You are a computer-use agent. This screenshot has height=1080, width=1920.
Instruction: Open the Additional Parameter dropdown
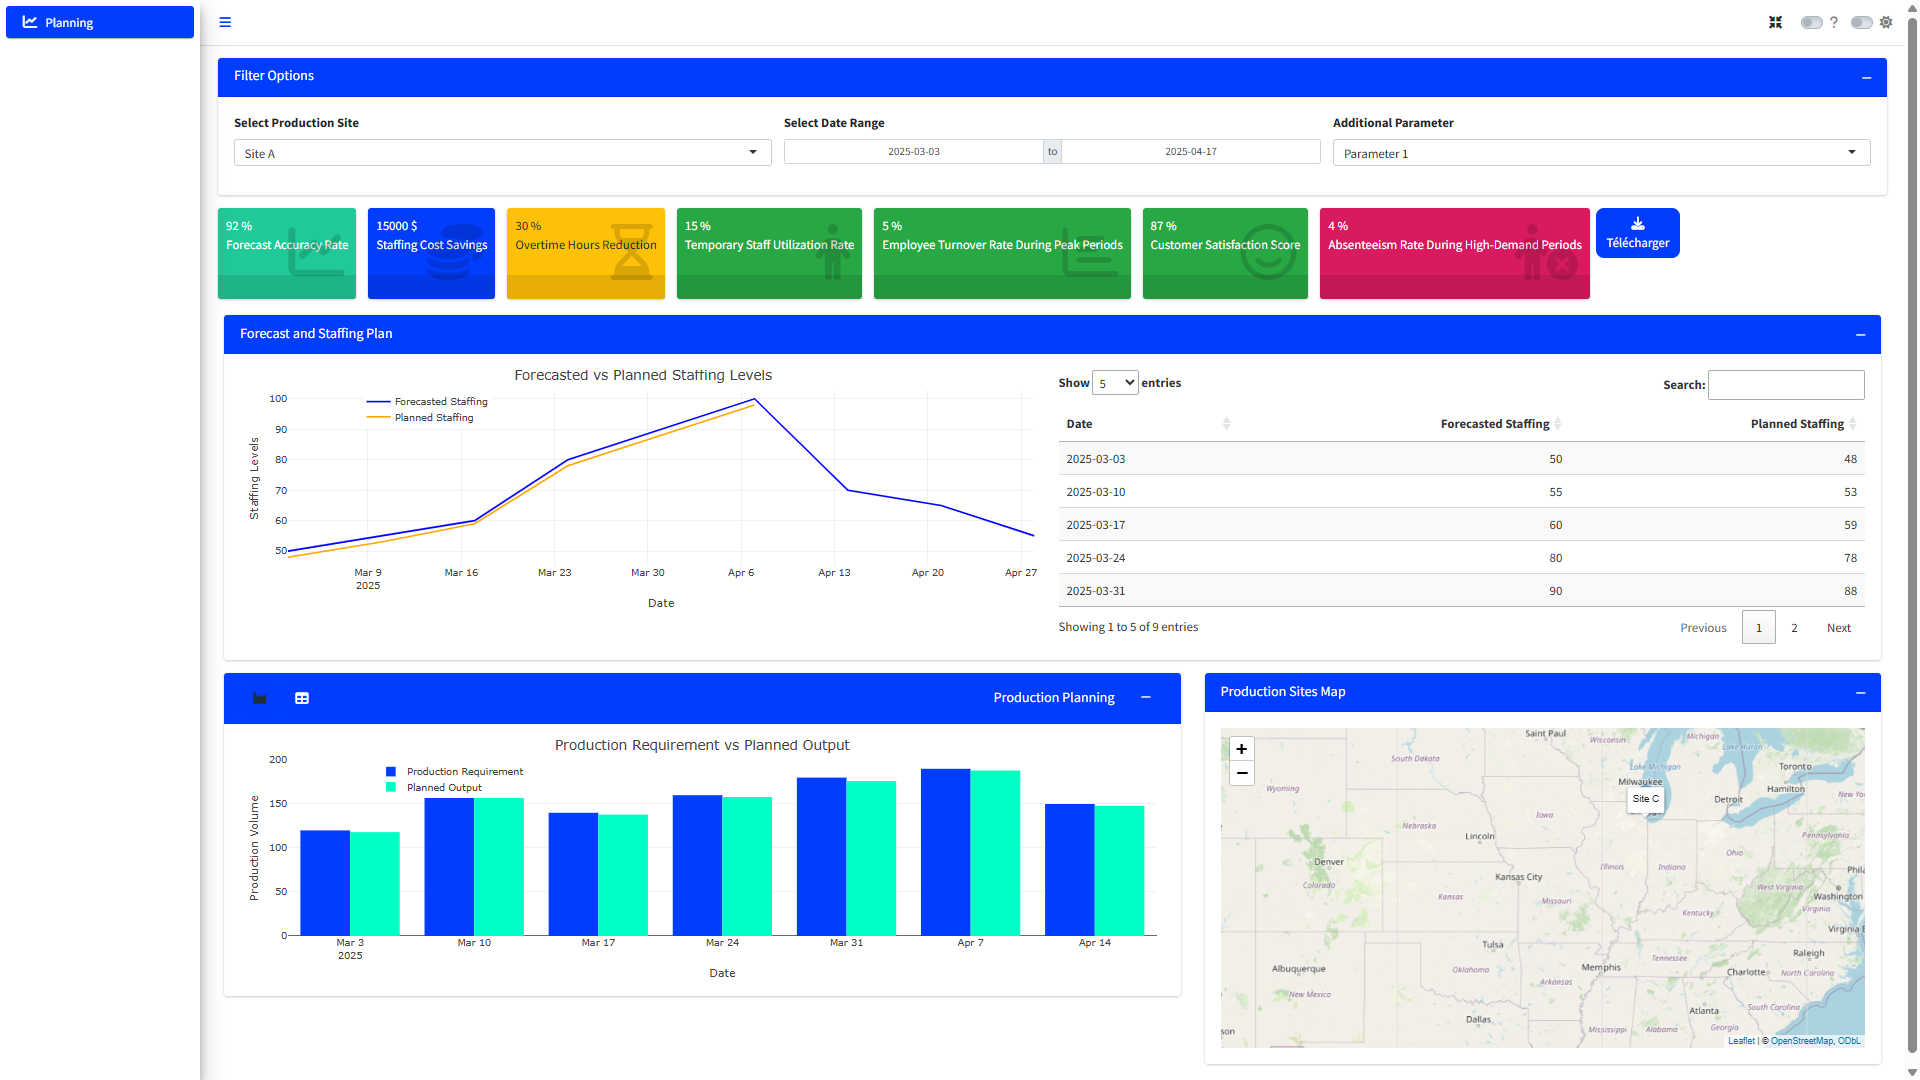pyautogui.click(x=1600, y=153)
